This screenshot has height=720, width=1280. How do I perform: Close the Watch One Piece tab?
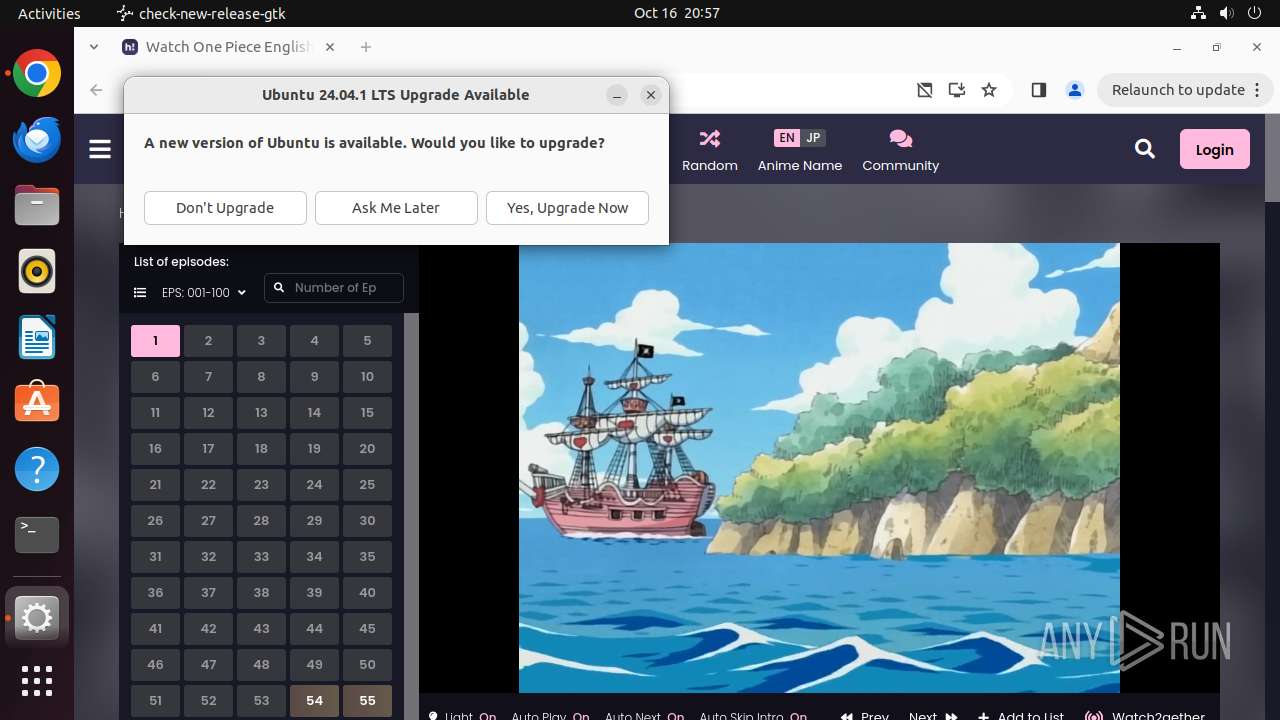330,47
